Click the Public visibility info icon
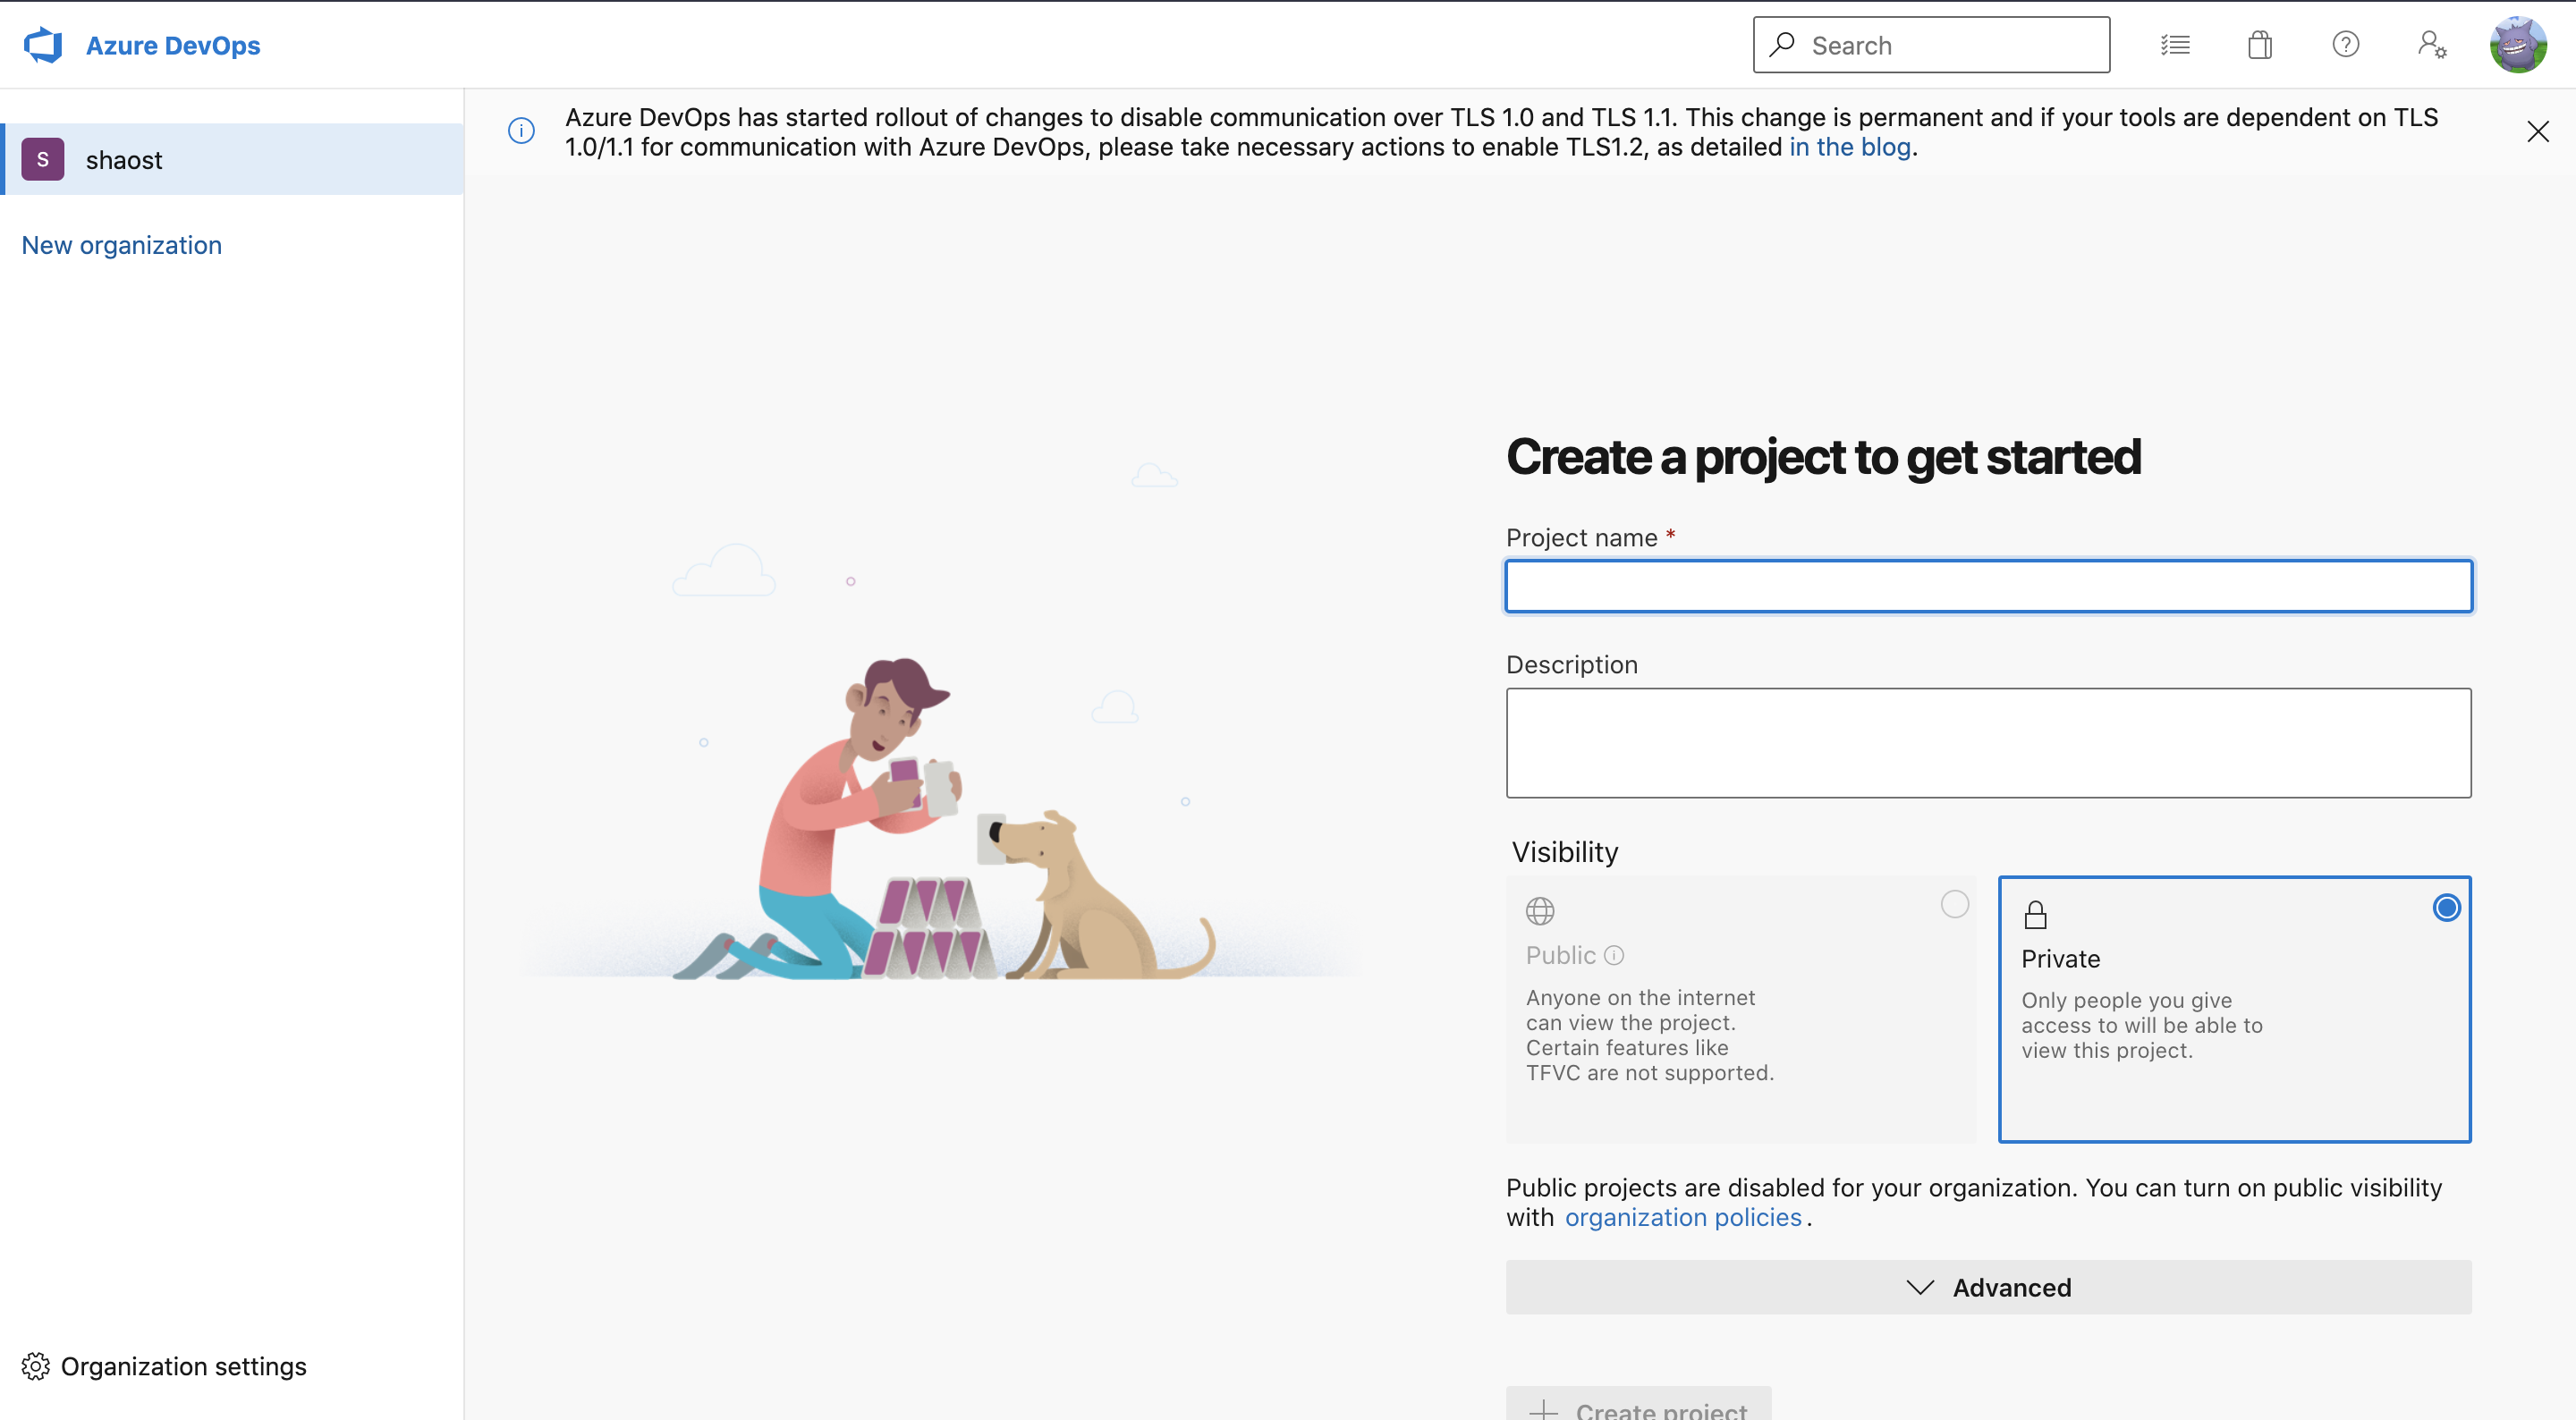This screenshot has height=1420, width=2576. 1614,955
